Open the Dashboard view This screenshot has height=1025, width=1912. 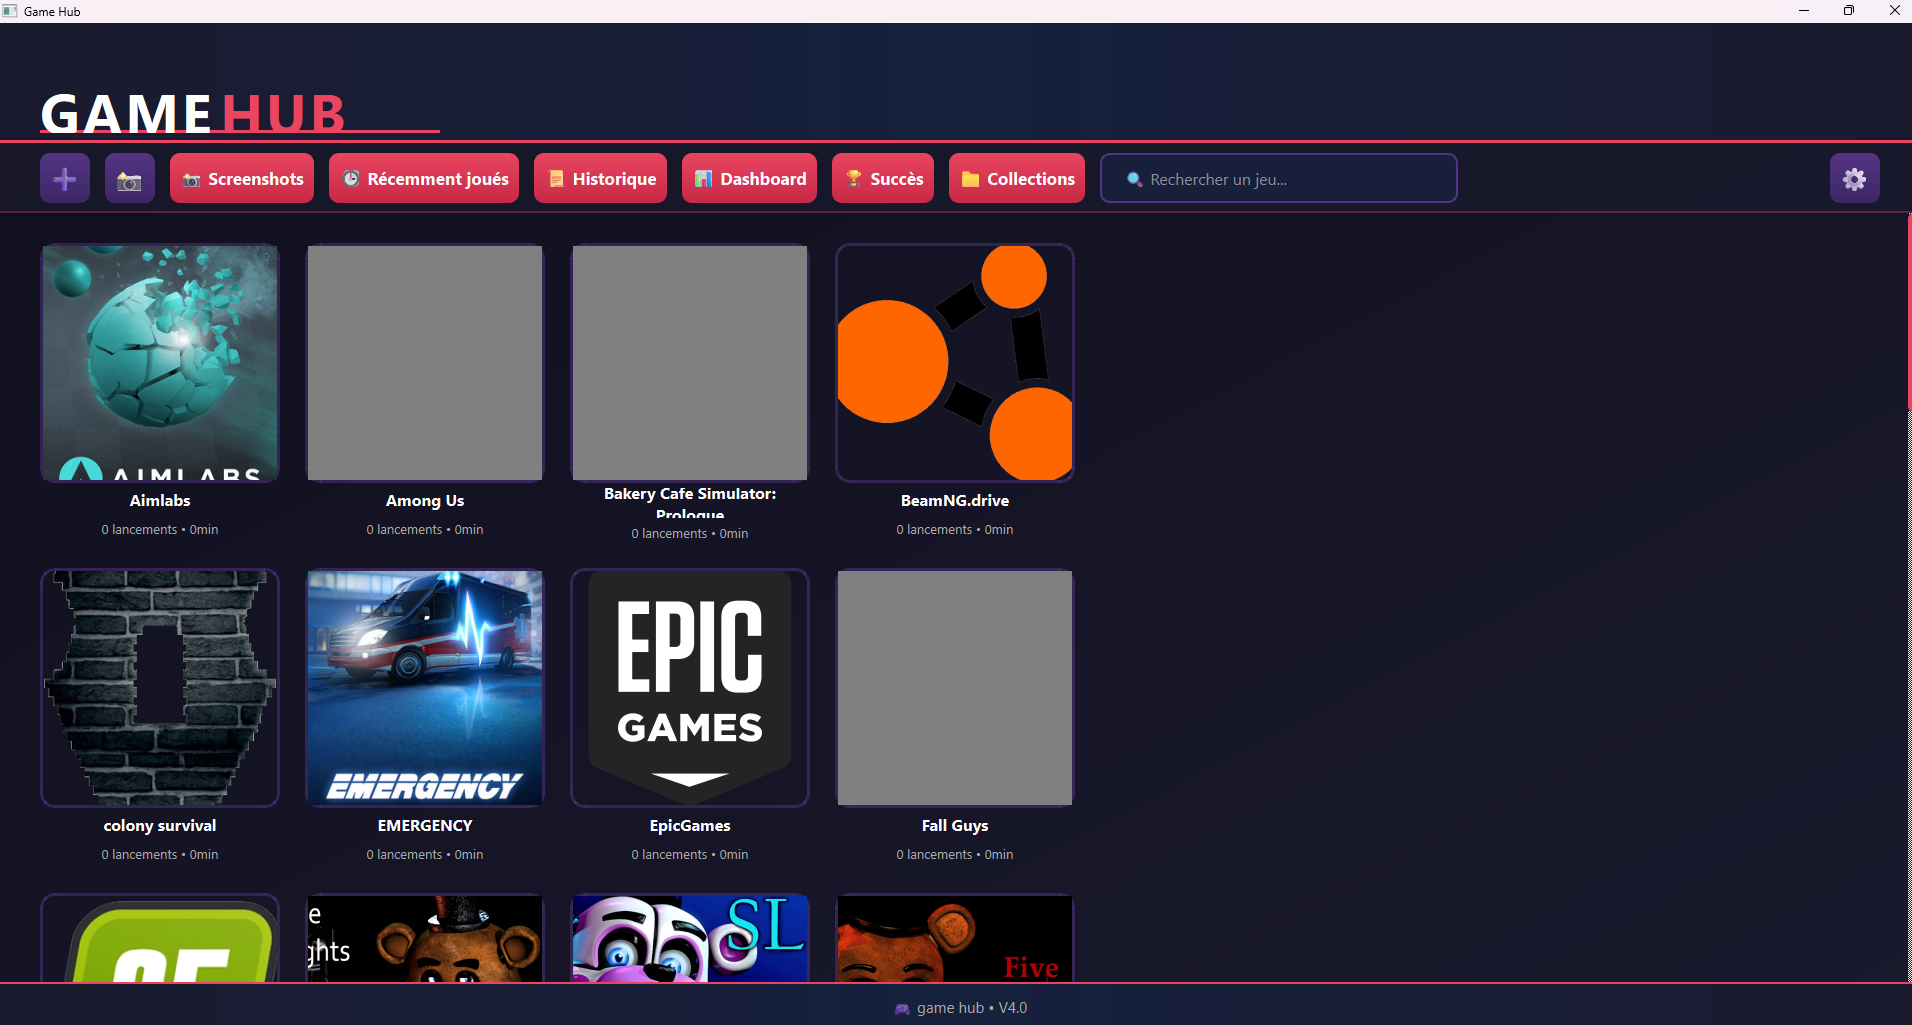[749, 179]
